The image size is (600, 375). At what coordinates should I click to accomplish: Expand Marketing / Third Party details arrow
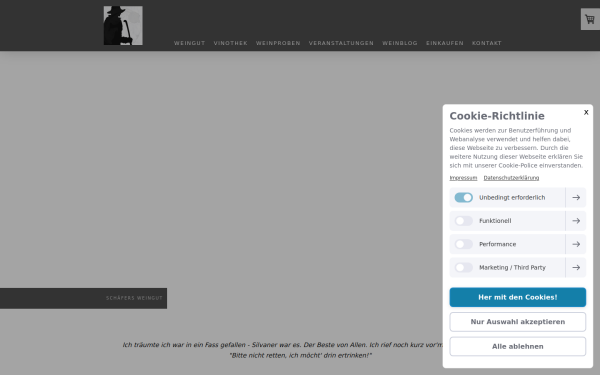[576, 267]
